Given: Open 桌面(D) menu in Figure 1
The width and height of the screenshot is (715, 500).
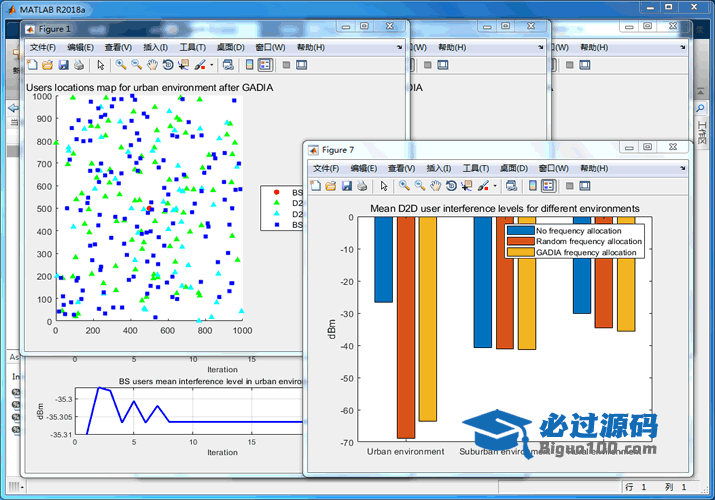Looking at the screenshot, I should point(230,47).
